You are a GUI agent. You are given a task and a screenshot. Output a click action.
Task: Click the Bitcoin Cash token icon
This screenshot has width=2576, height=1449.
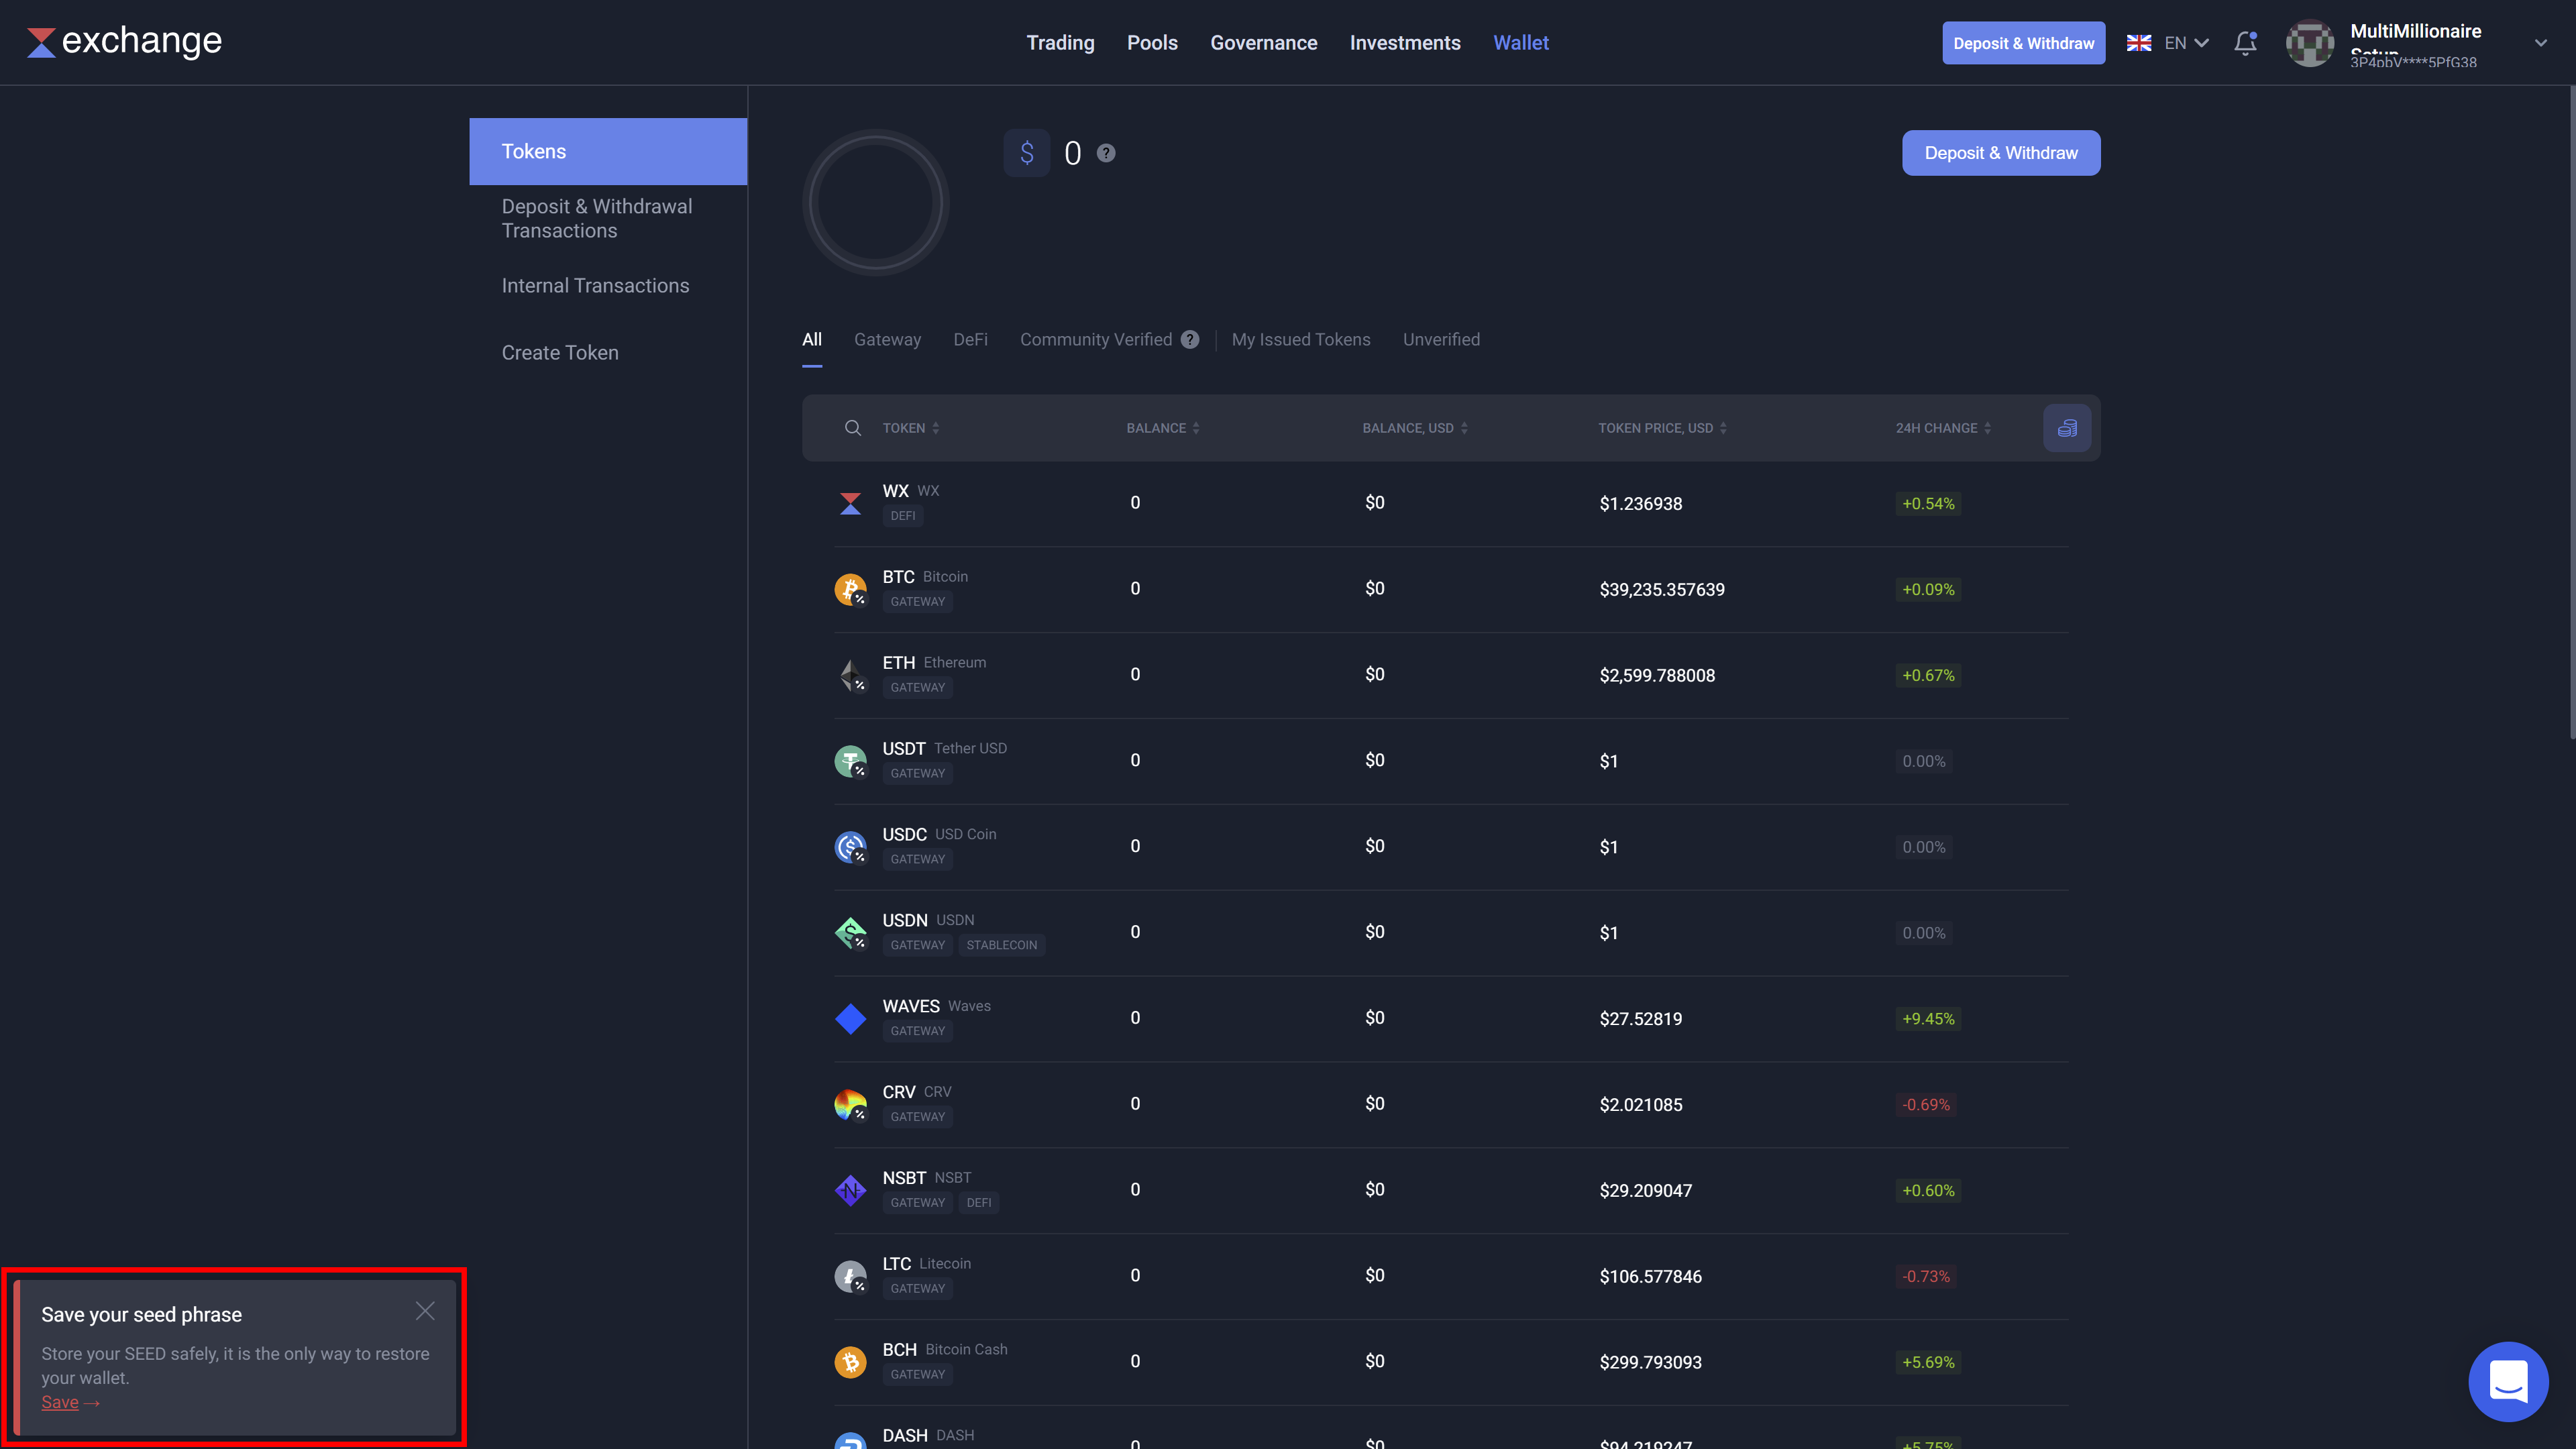click(x=851, y=1362)
